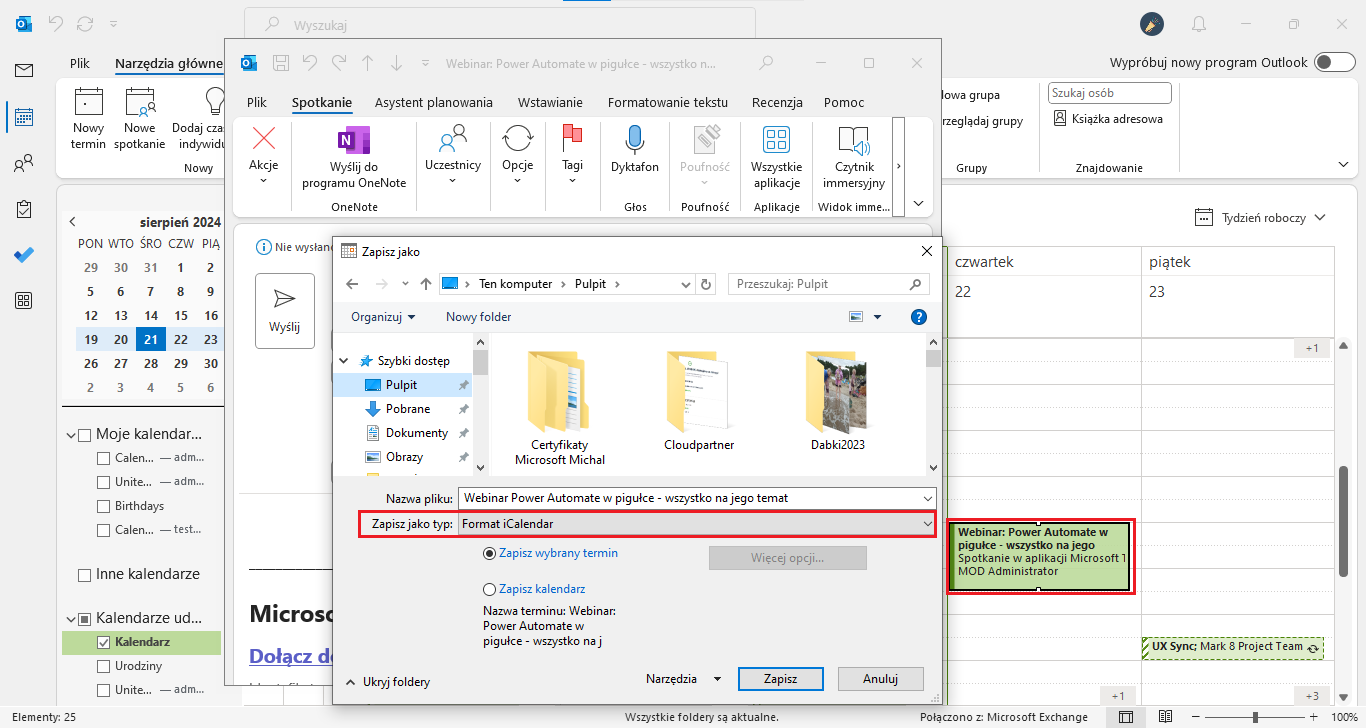1366x728 pixels.
Task: Switch to Formatowanie tekstu tab
Action: (x=668, y=102)
